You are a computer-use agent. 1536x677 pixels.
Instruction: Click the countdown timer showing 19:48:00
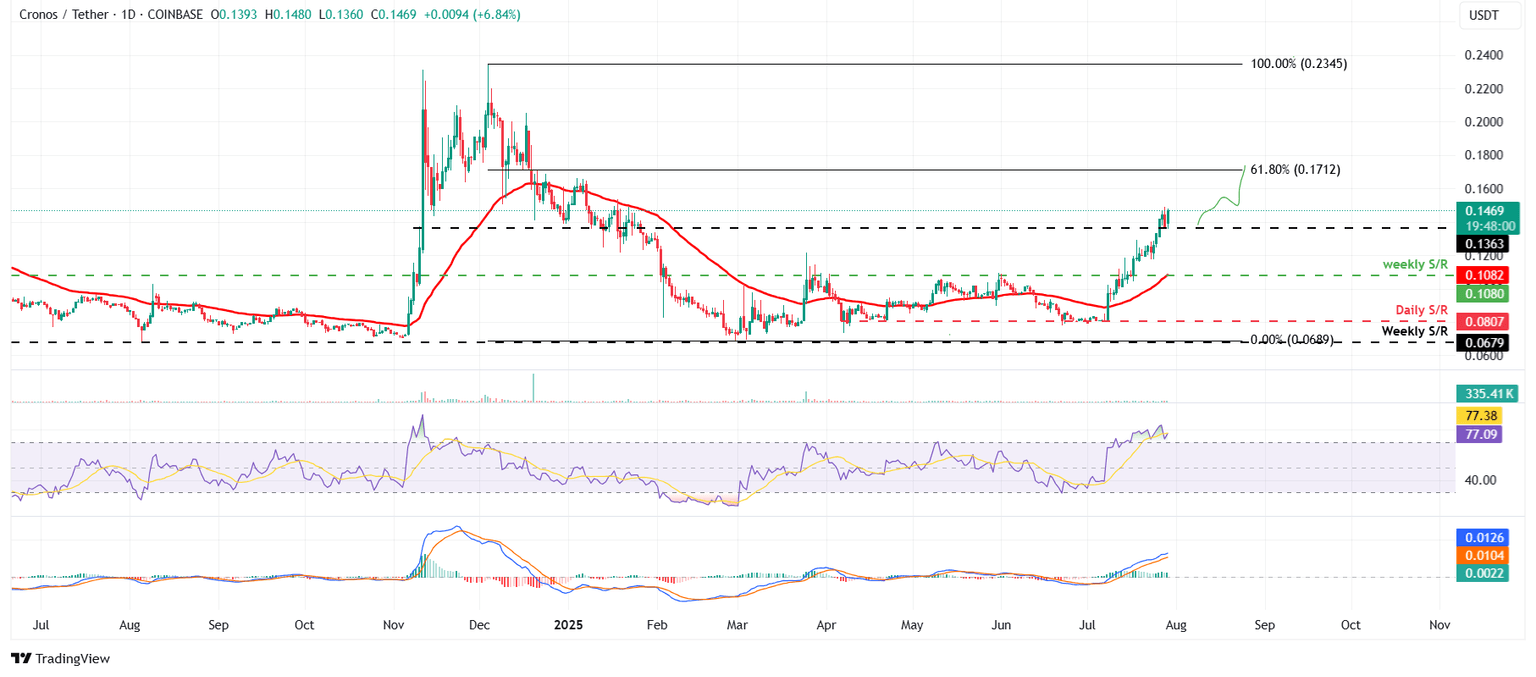pos(1489,226)
